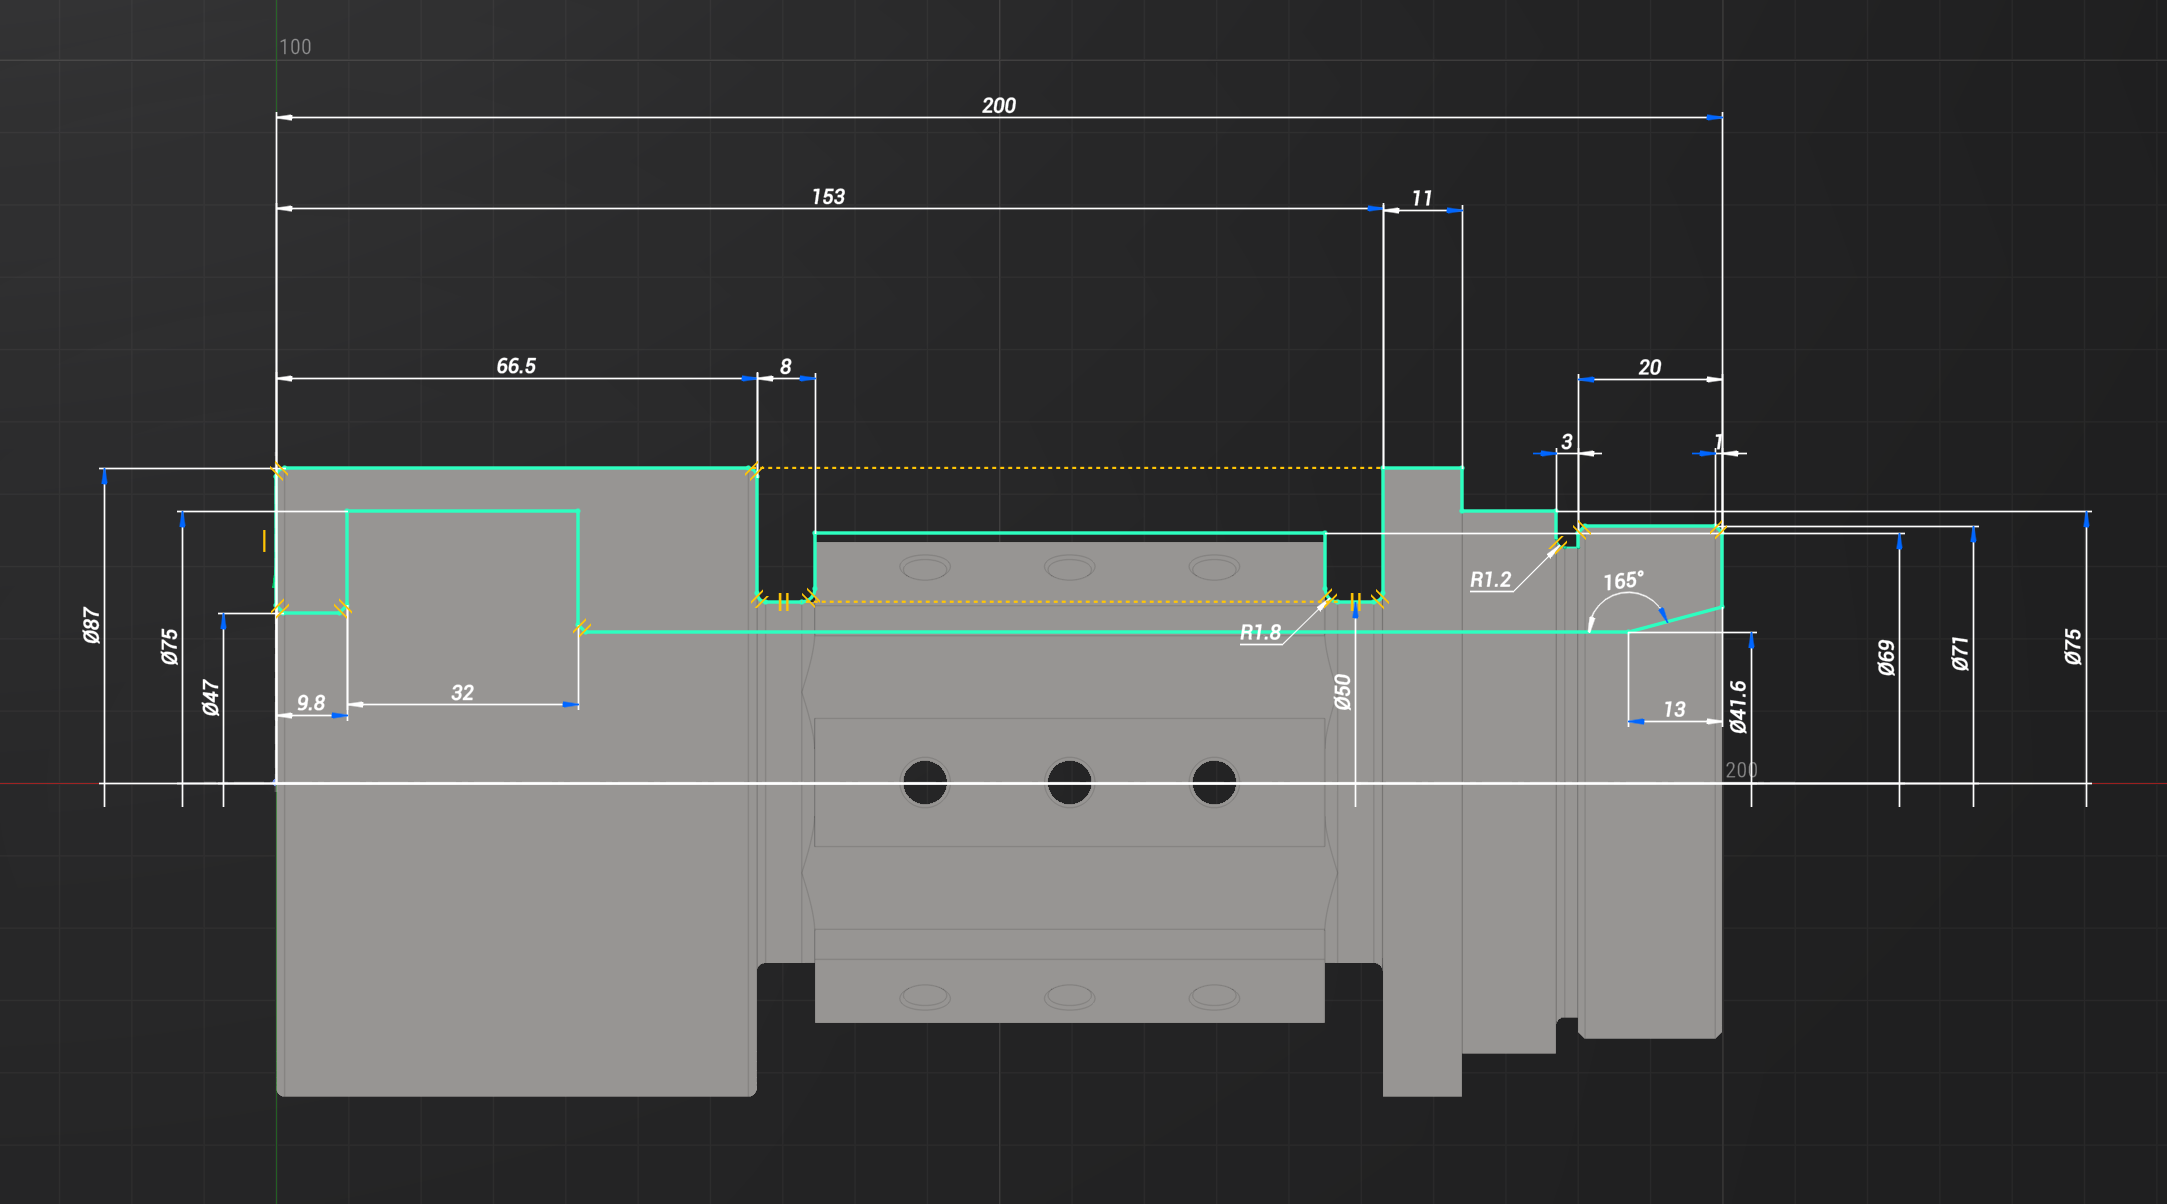Select the 200 overall length dimension
This screenshot has width=2167, height=1204.
(x=998, y=106)
